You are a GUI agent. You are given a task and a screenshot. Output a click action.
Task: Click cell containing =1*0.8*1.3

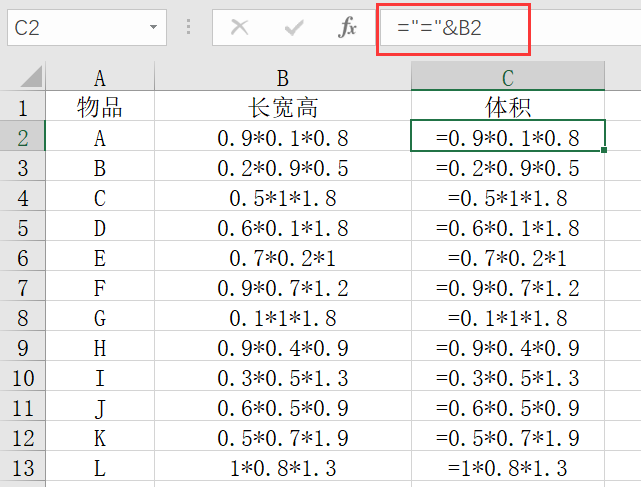pyautogui.click(x=508, y=466)
